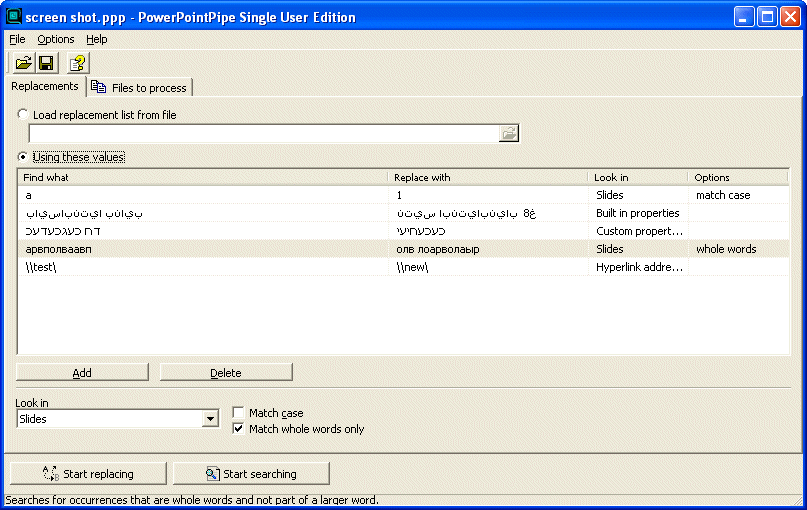Click the Replace with column header
807x510 pixels.
(488, 178)
